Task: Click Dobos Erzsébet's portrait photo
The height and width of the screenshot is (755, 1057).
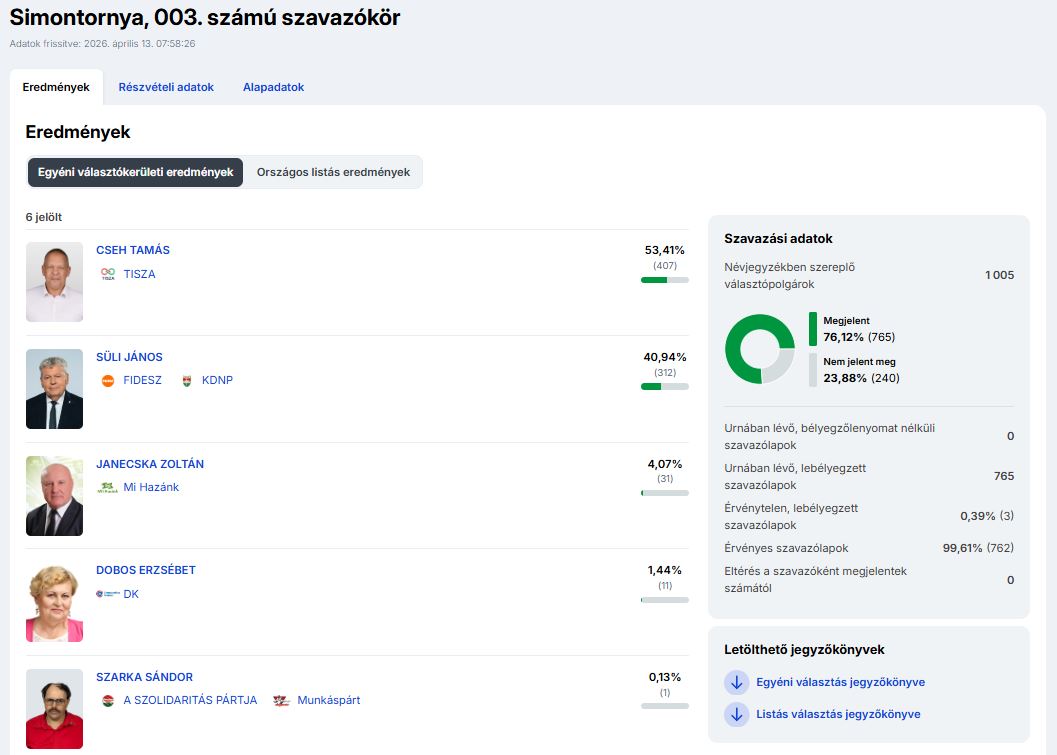Action: [55, 602]
